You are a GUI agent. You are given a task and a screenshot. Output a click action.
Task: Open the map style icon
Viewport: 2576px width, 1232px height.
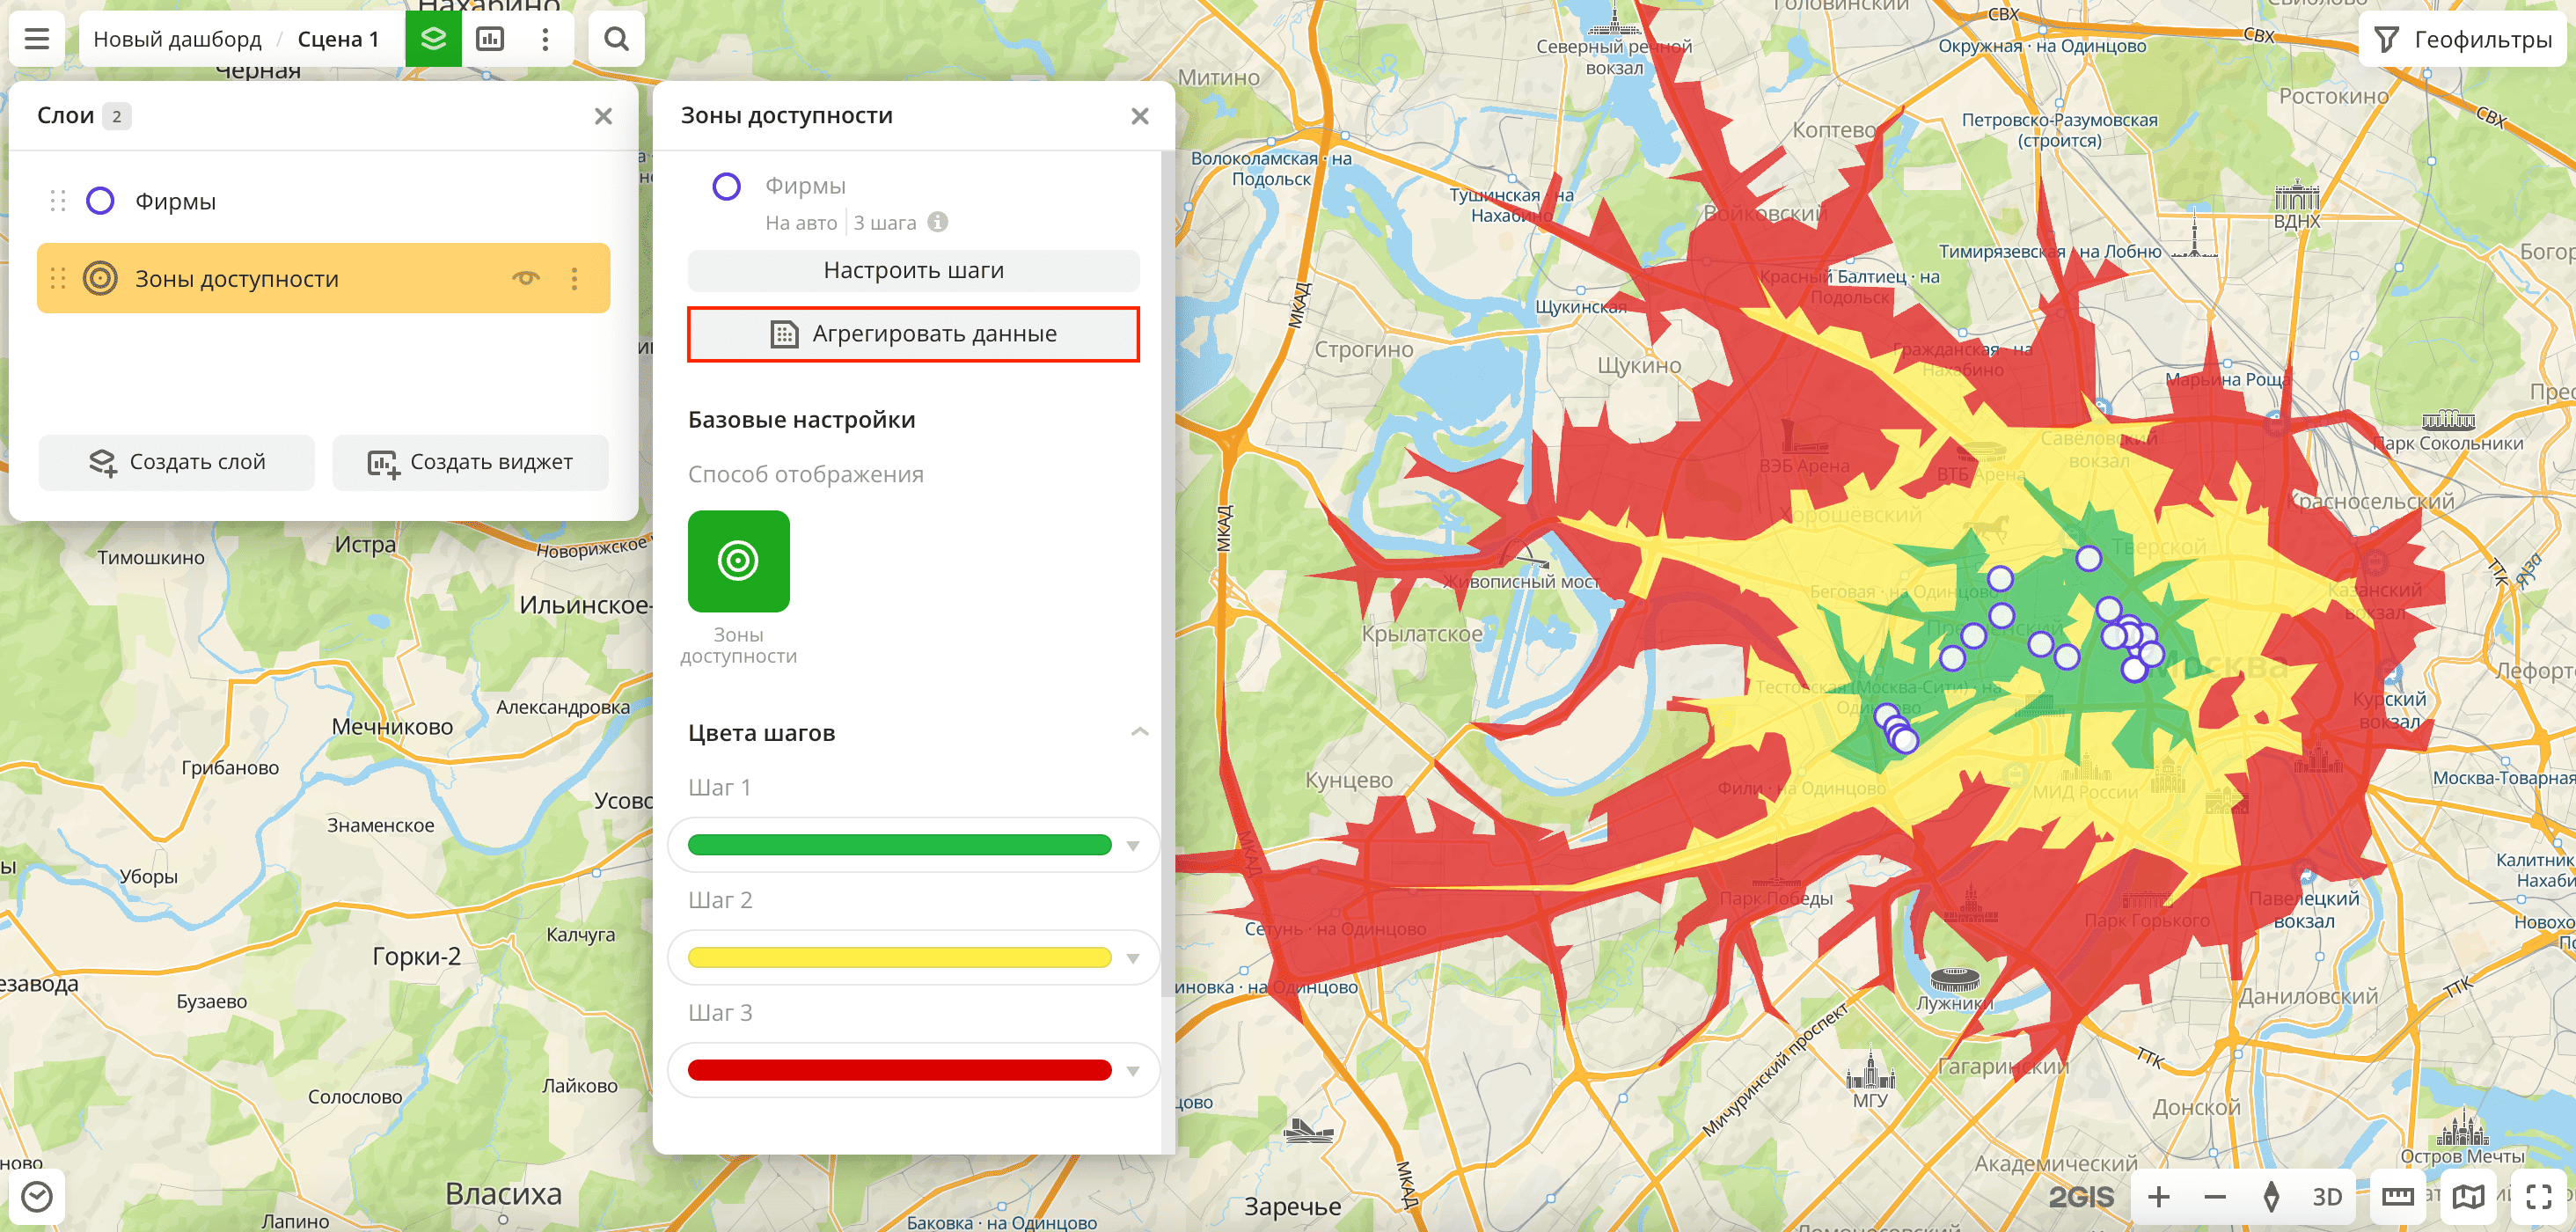[x=2468, y=1196]
